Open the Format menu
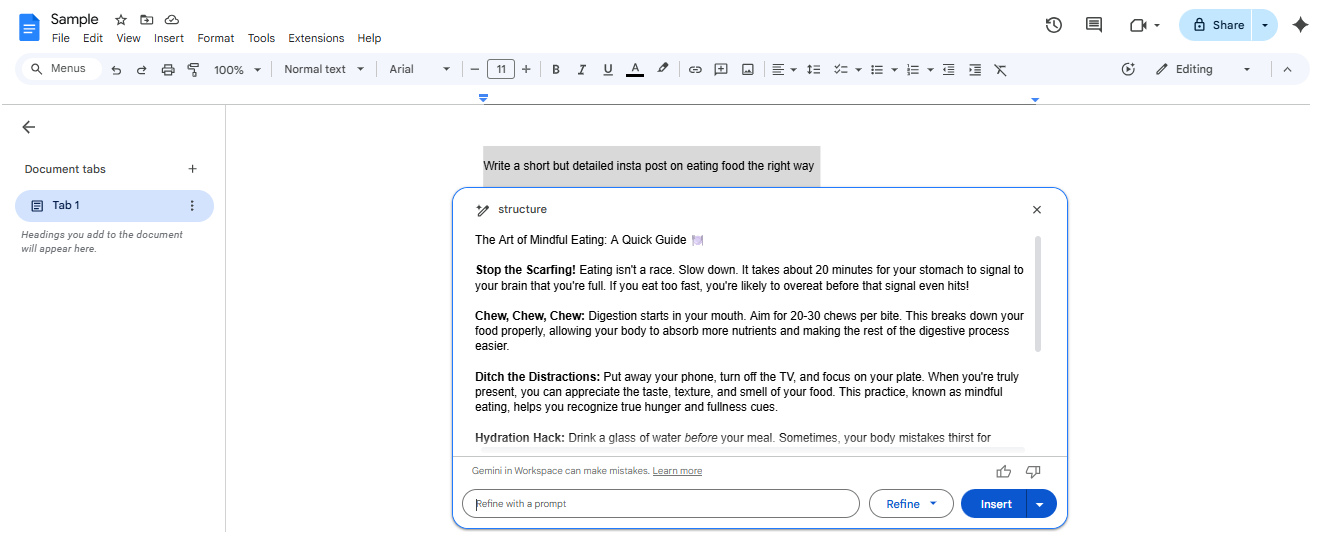Viewport: 1318px width, 534px height. coord(216,38)
